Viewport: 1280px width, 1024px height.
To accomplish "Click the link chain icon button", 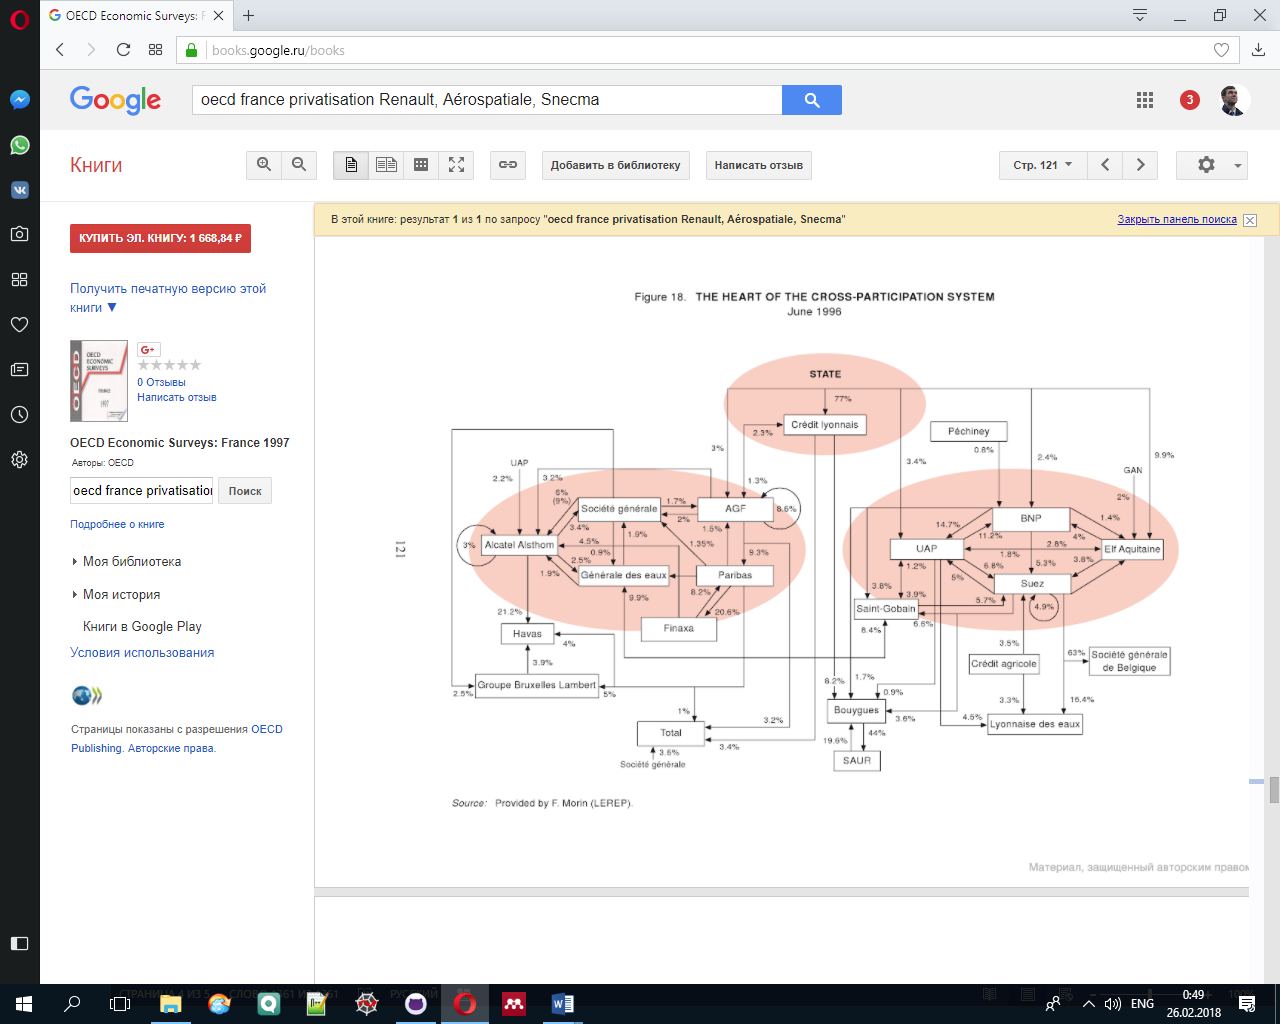I will point(508,165).
